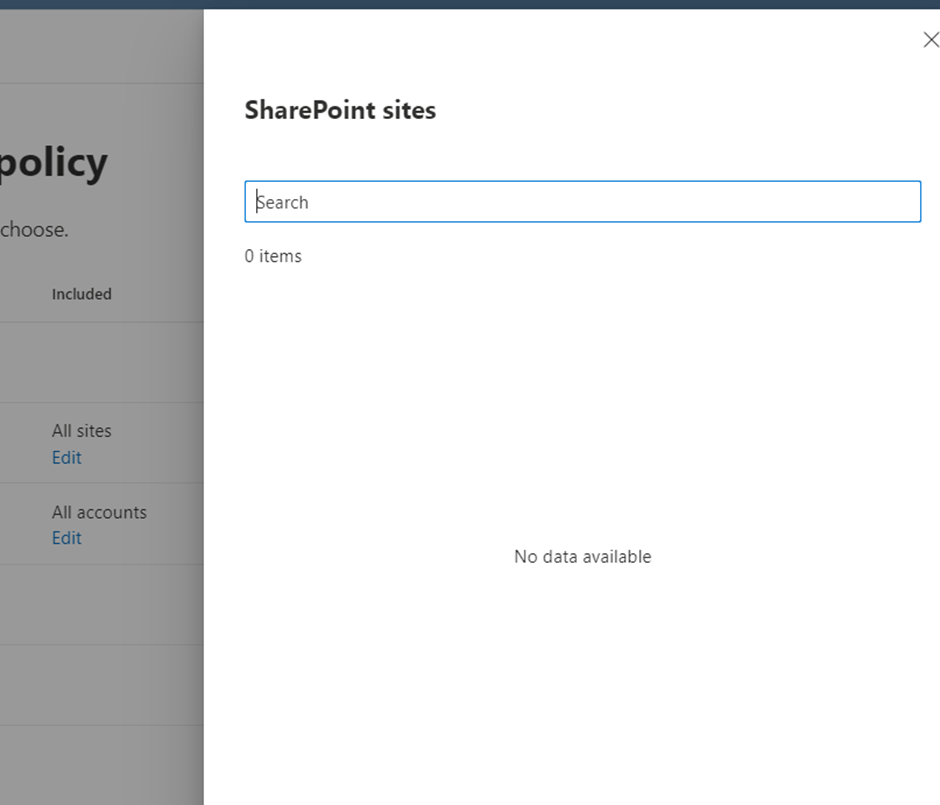Select the 'All sites' text

pyautogui.click(x=82, y=430)
